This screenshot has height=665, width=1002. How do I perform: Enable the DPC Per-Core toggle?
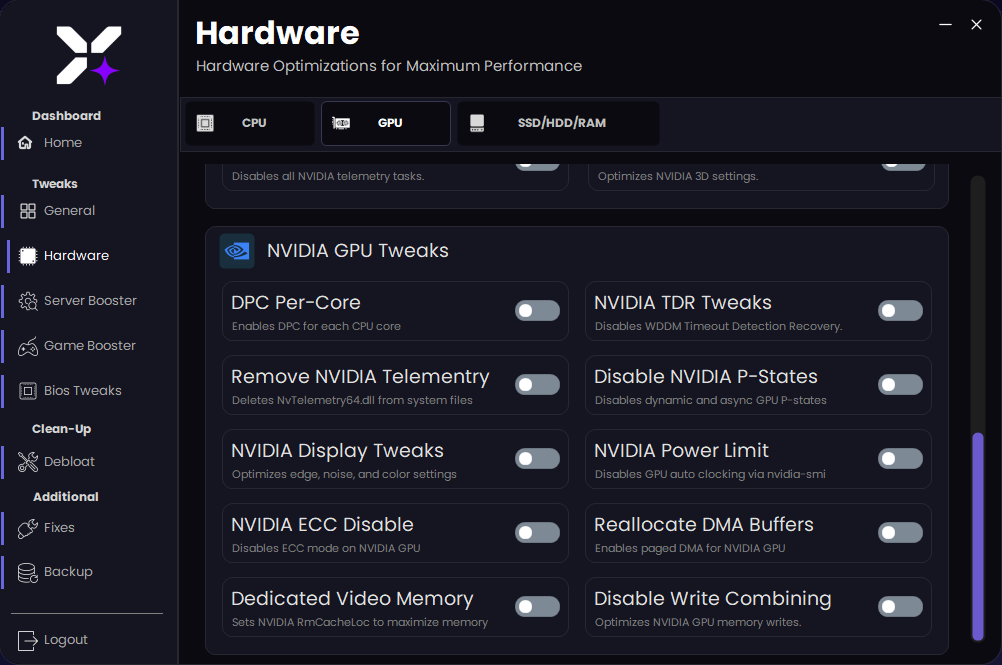coord(537,311)
